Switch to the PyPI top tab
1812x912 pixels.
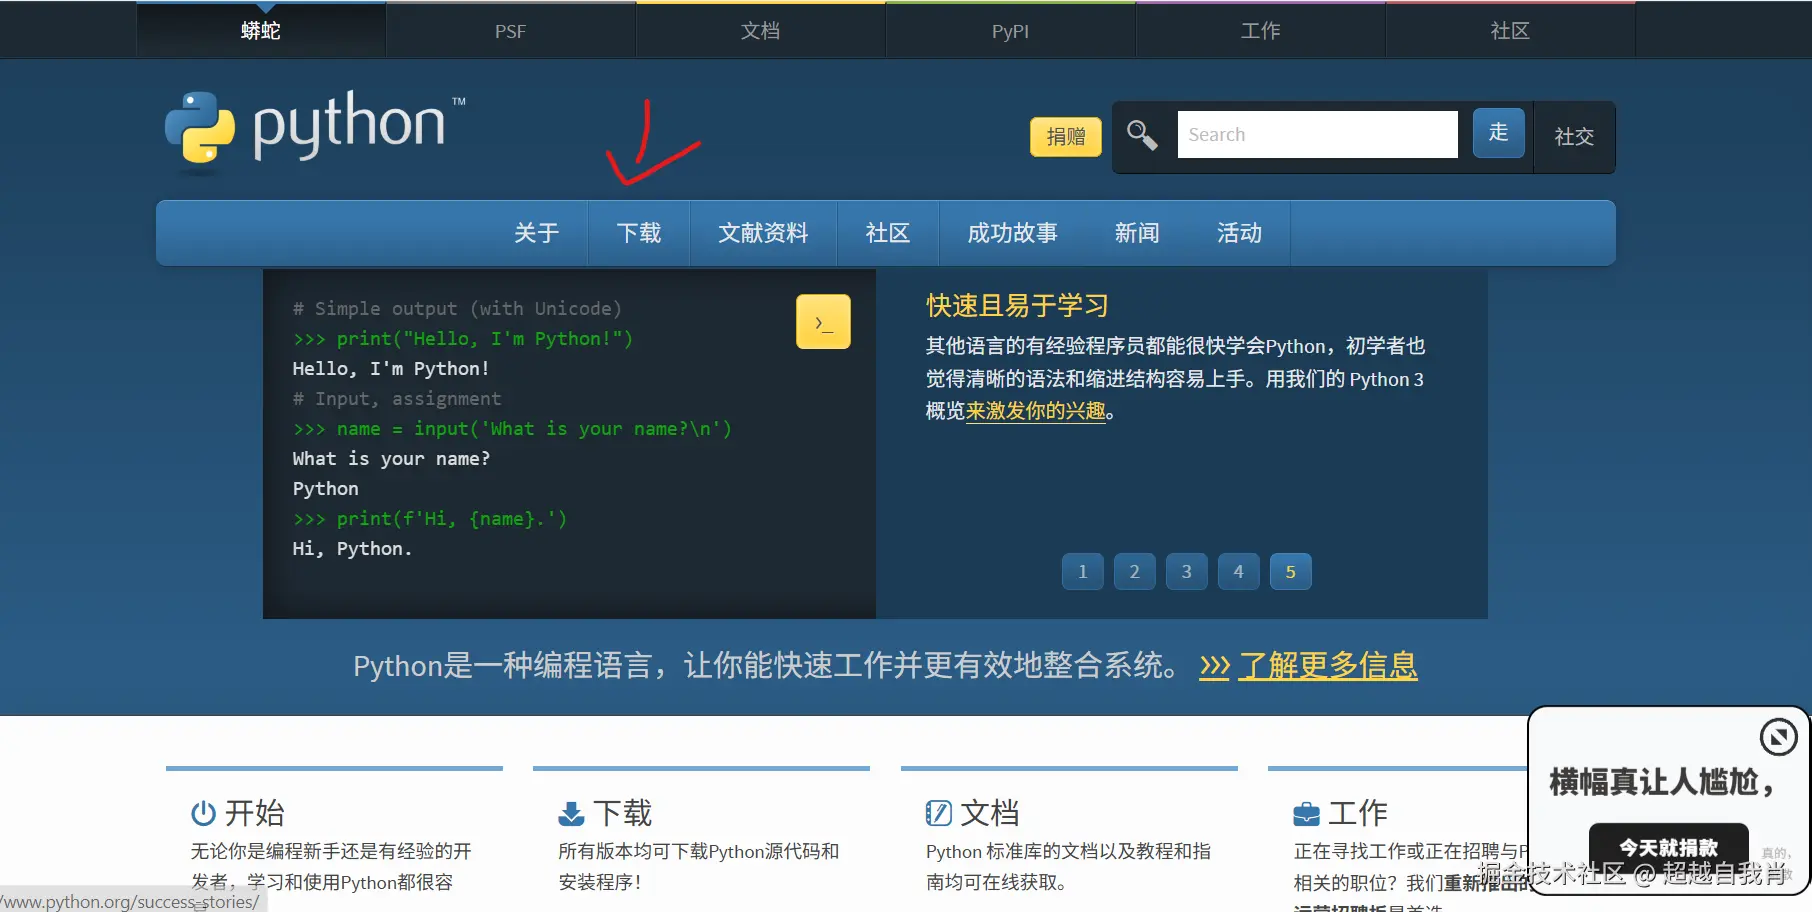coord(1010,30)
